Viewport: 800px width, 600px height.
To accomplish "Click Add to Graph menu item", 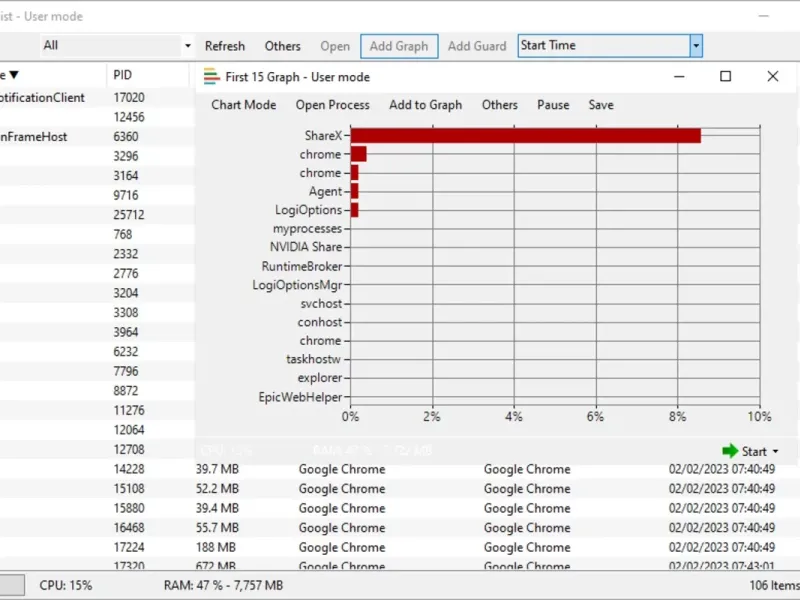I will click(x=426, y=105).
